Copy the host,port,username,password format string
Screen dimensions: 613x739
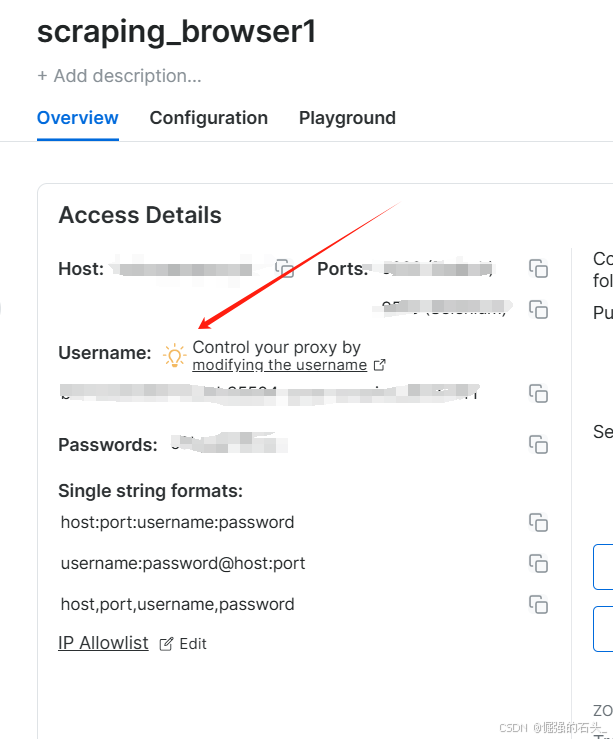538,604
